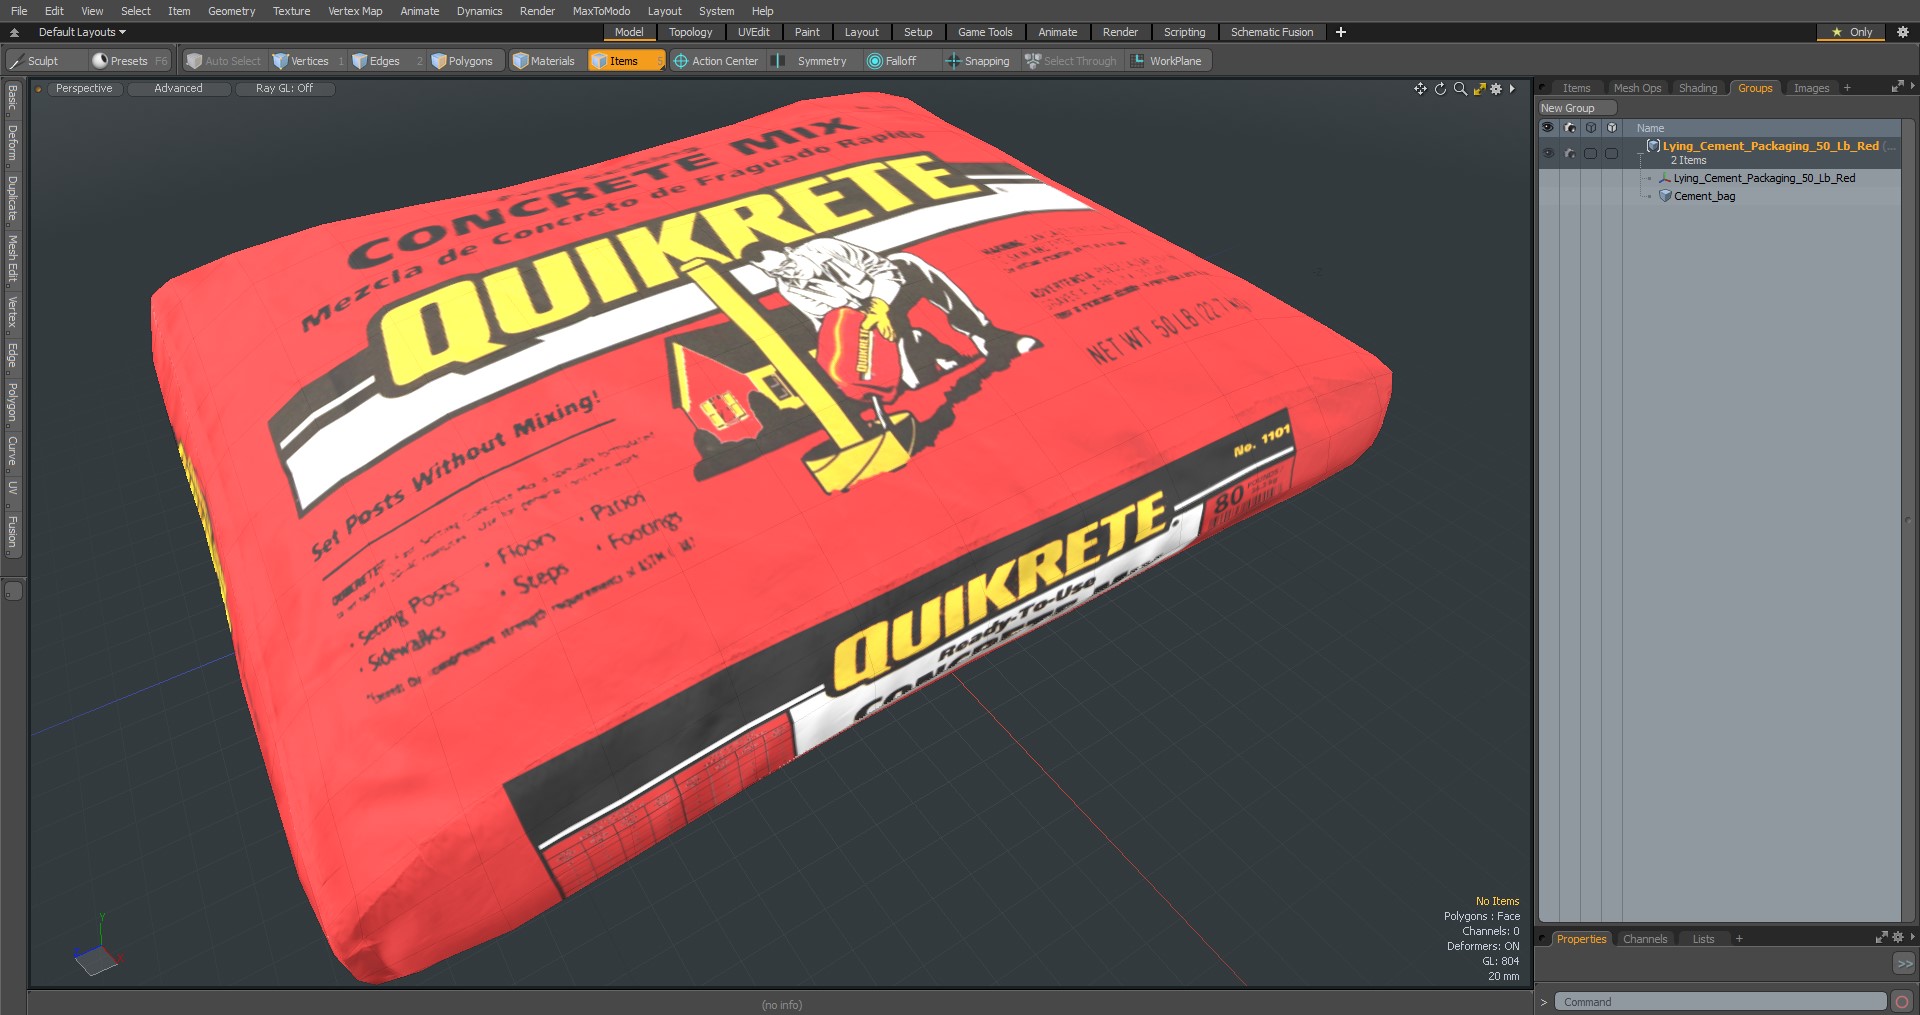Add a new tab beside the Images tab
This screenshot has width=1920, height=1015.
[1847, 88]
